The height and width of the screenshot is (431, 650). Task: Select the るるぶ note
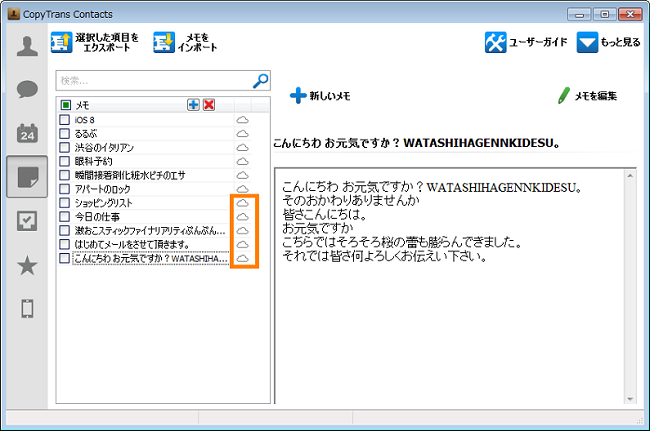(86, 133)
